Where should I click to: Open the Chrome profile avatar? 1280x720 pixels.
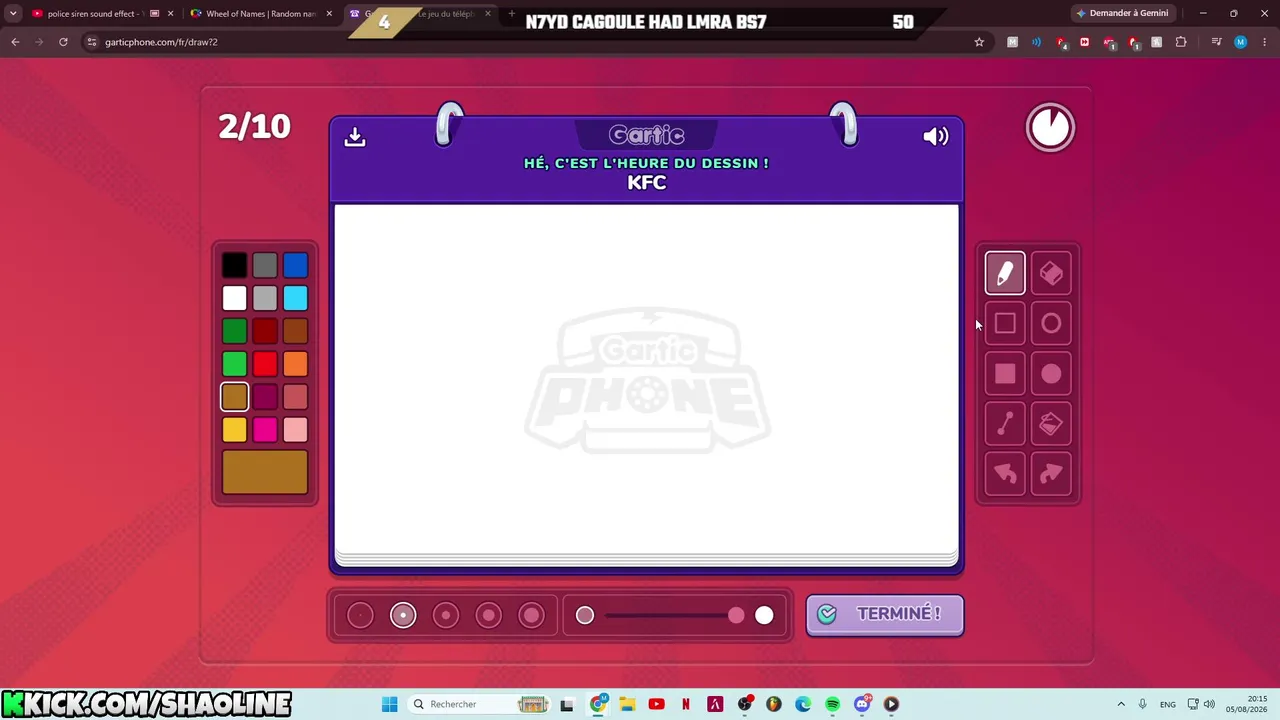click(1240, 42)
